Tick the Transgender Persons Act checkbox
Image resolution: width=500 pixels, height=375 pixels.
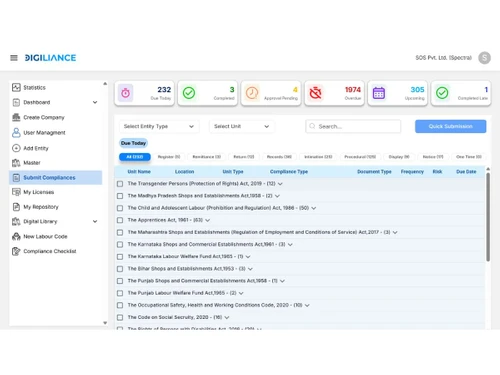[x=120, y=184]
